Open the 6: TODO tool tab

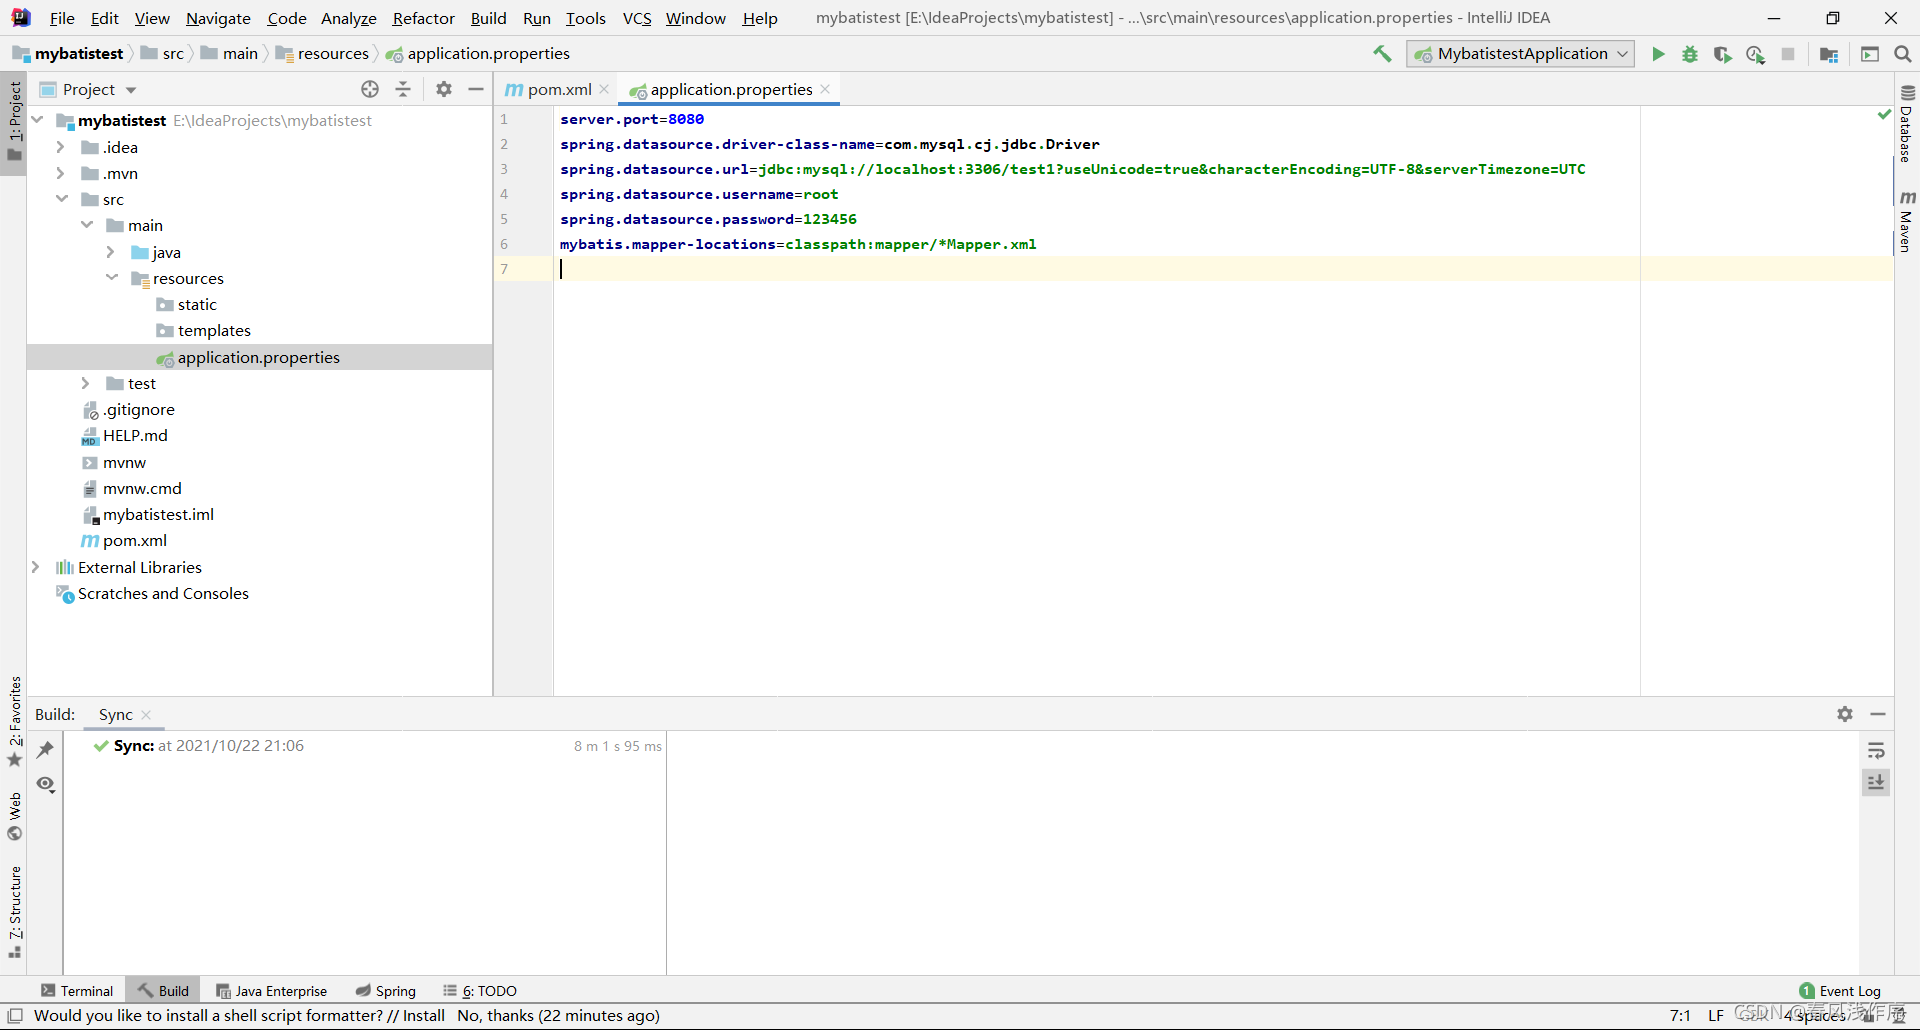pos(480,991)
